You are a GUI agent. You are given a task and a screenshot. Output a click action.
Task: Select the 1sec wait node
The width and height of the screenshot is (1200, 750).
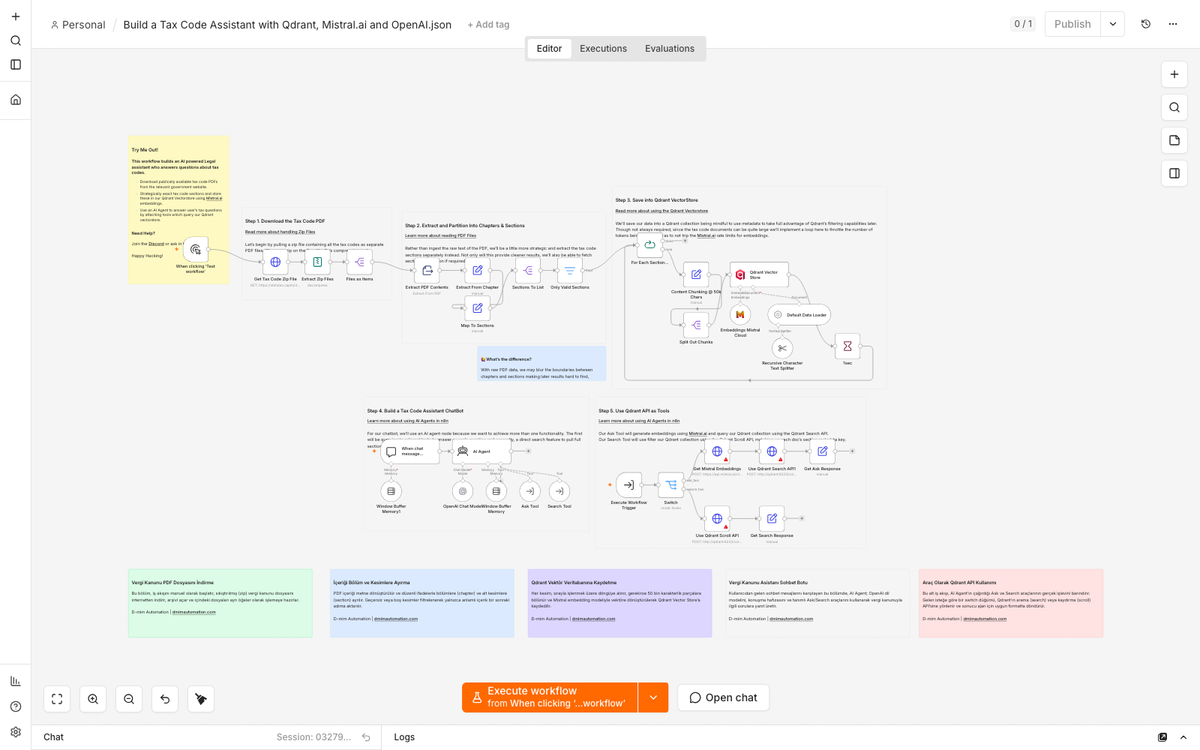pos(847,346)
